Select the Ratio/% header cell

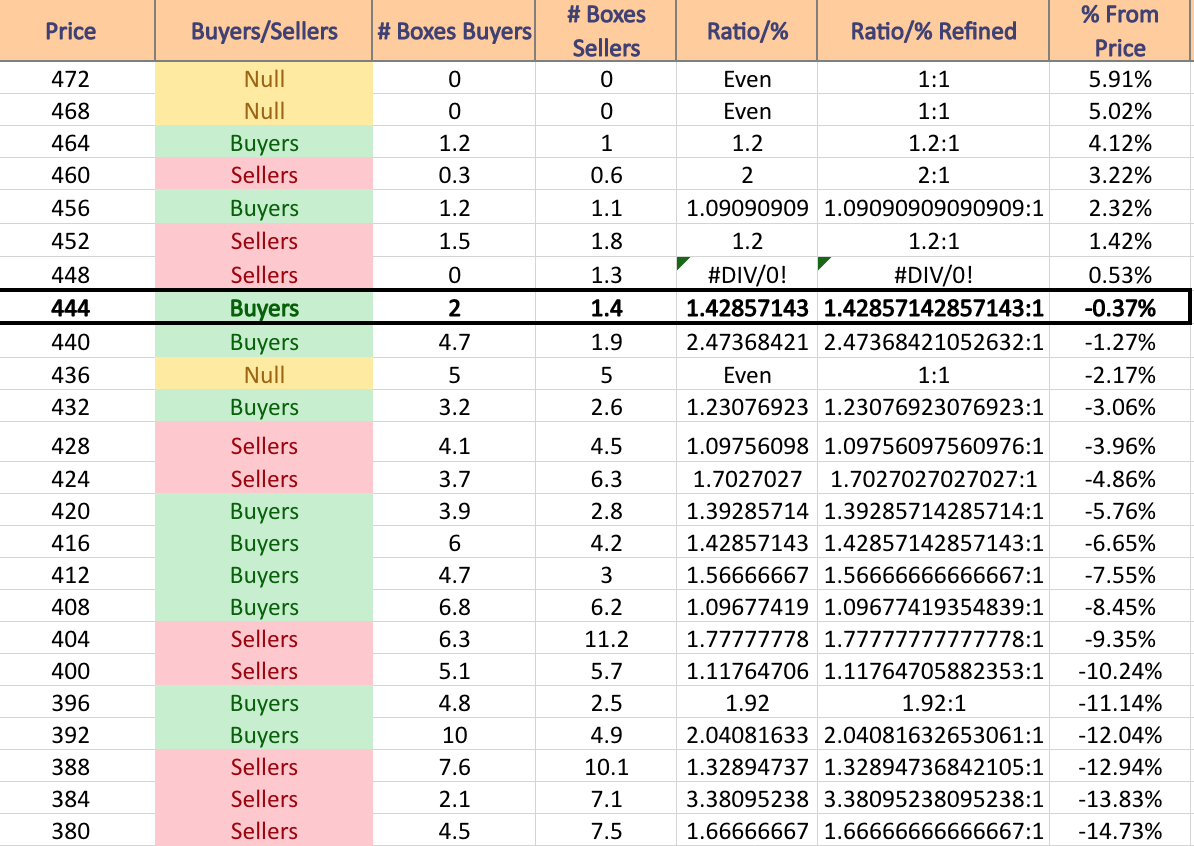click(747, 30)
